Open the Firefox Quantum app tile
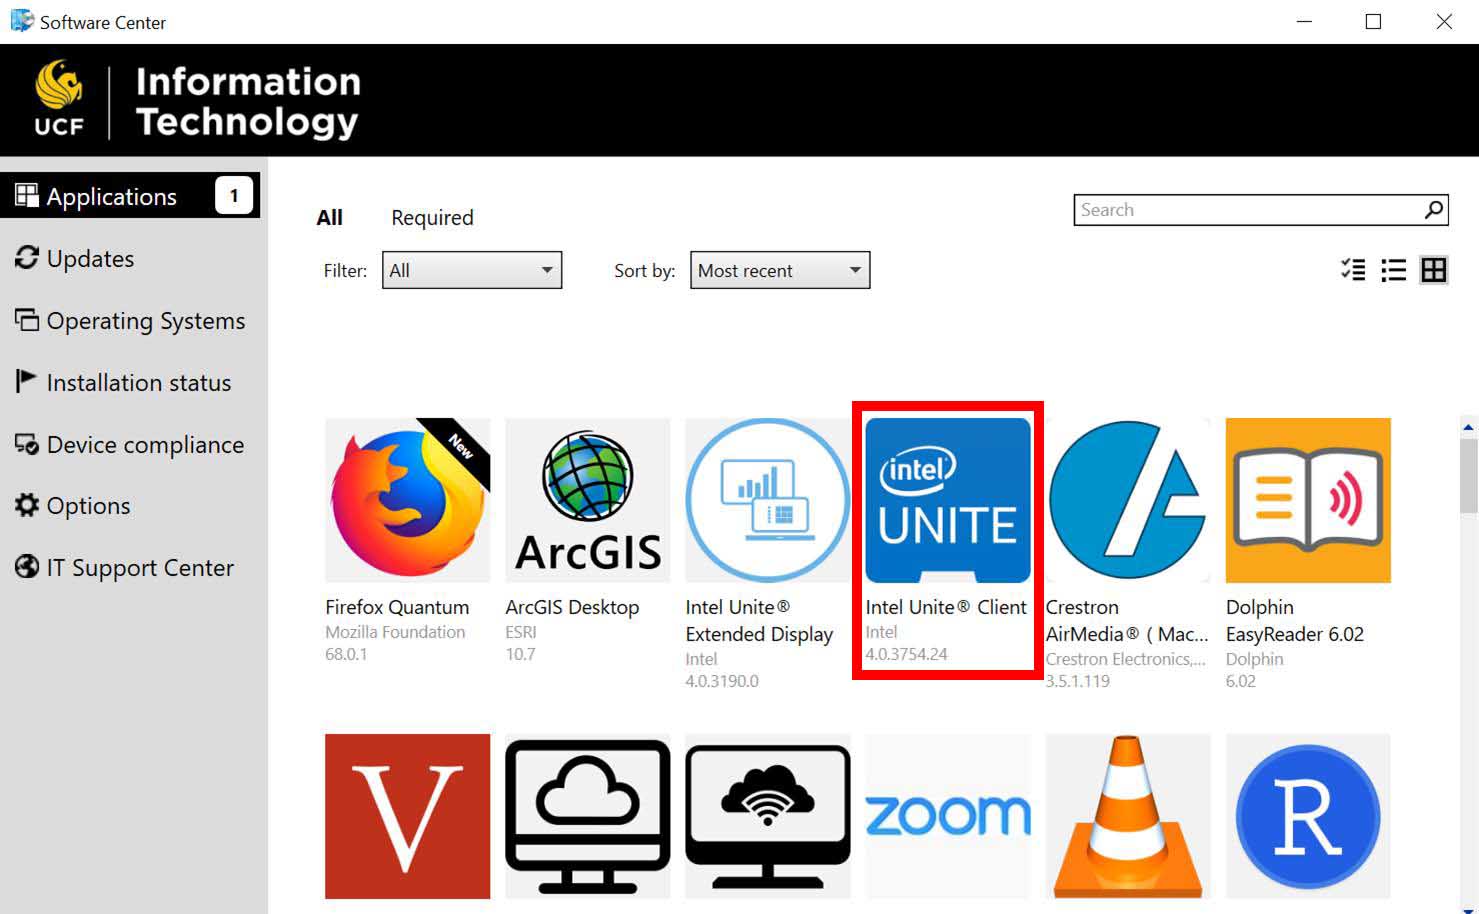The height and width of the screenshot is (914, 1479). pos(407,500)
